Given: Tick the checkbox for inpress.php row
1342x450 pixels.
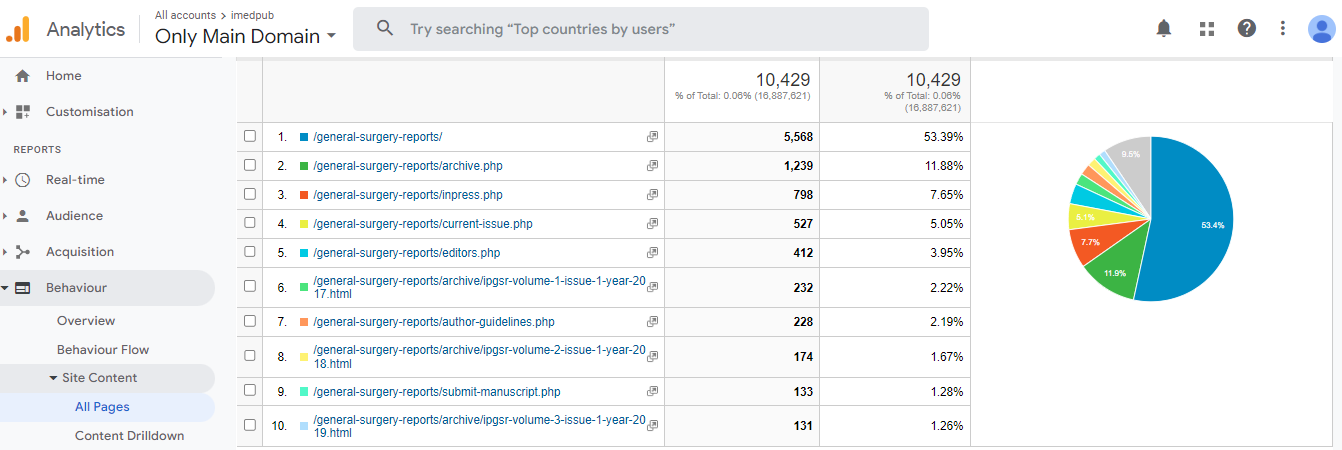Looking at the screenshot, I should 250,194.
